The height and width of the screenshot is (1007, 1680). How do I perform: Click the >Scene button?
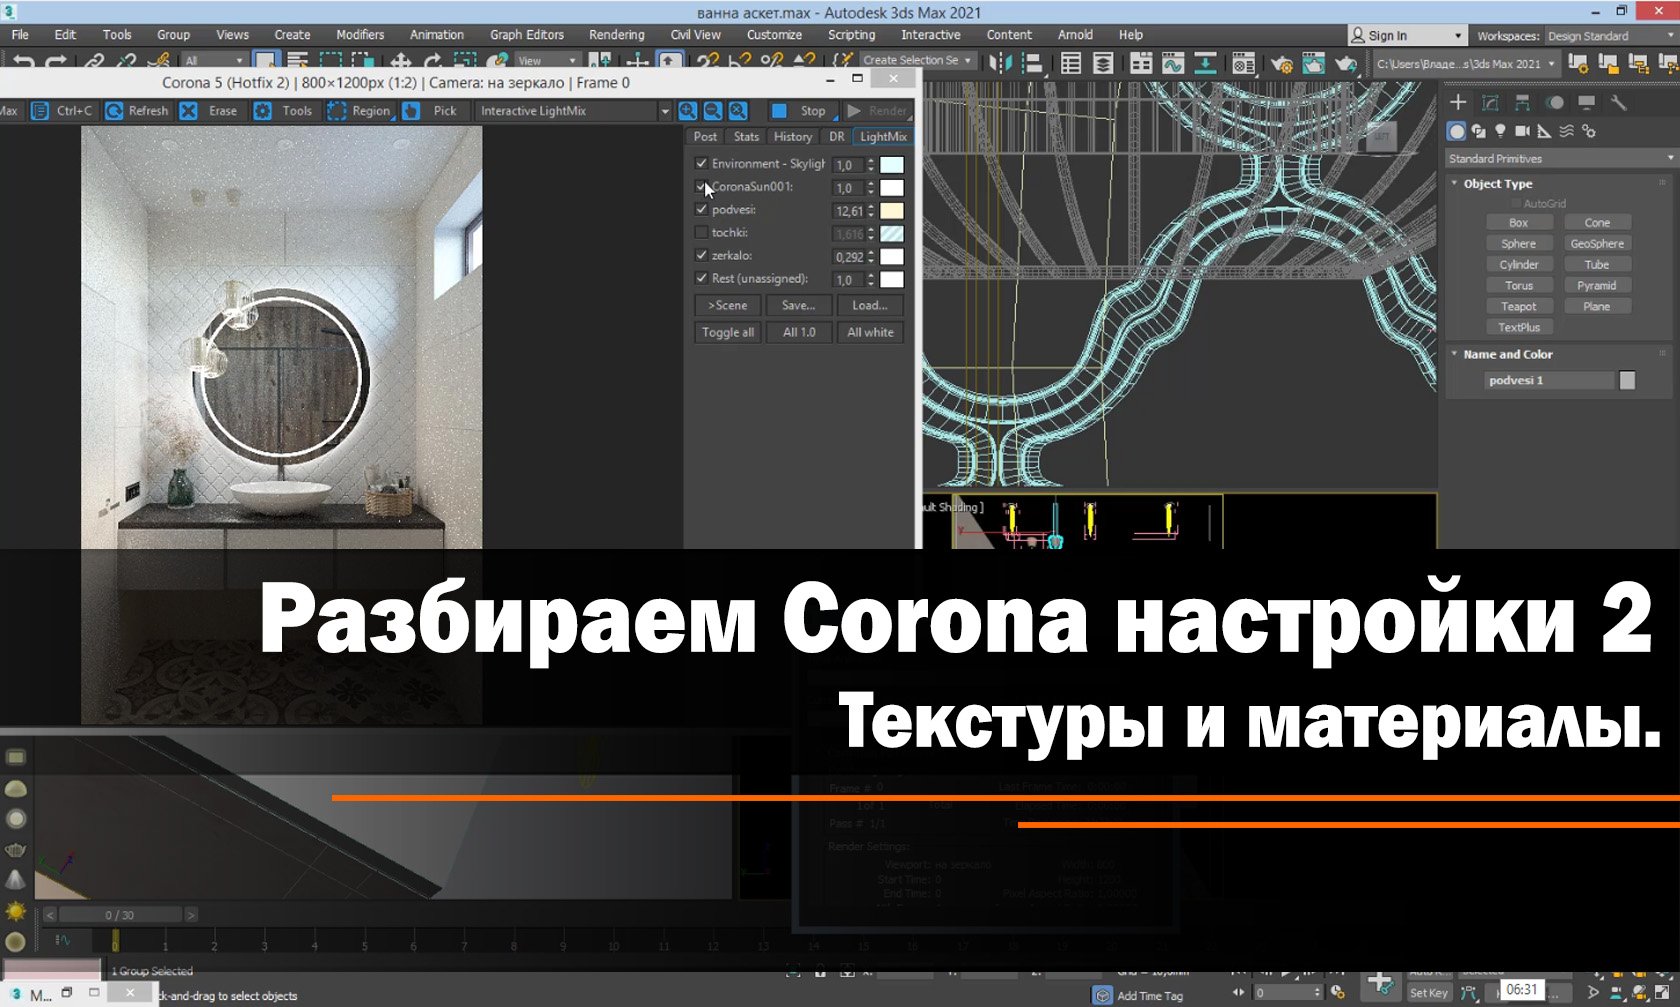[x=728, y=305]
